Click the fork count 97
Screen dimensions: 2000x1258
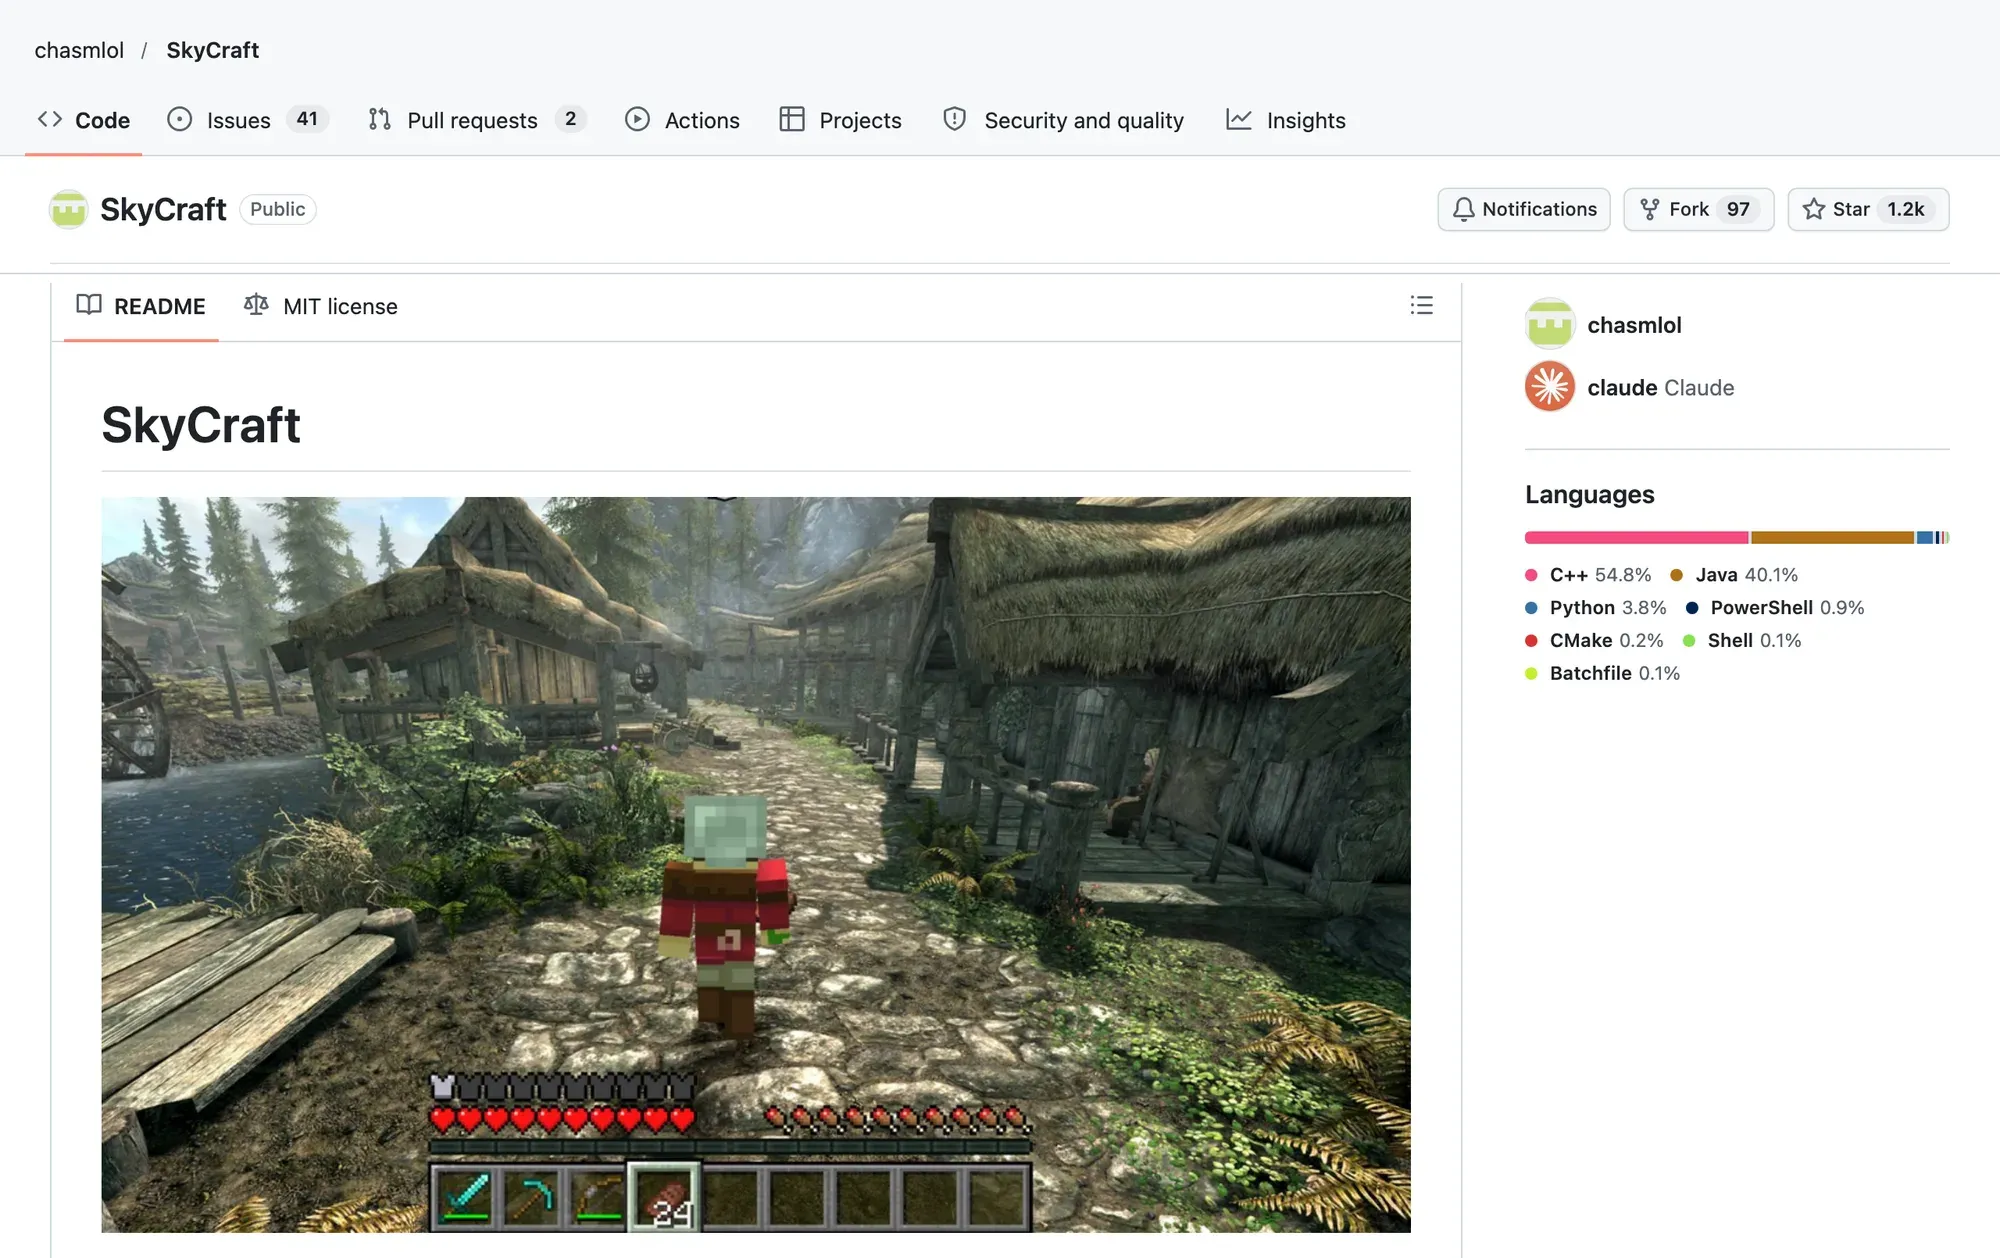[1738, 209]
